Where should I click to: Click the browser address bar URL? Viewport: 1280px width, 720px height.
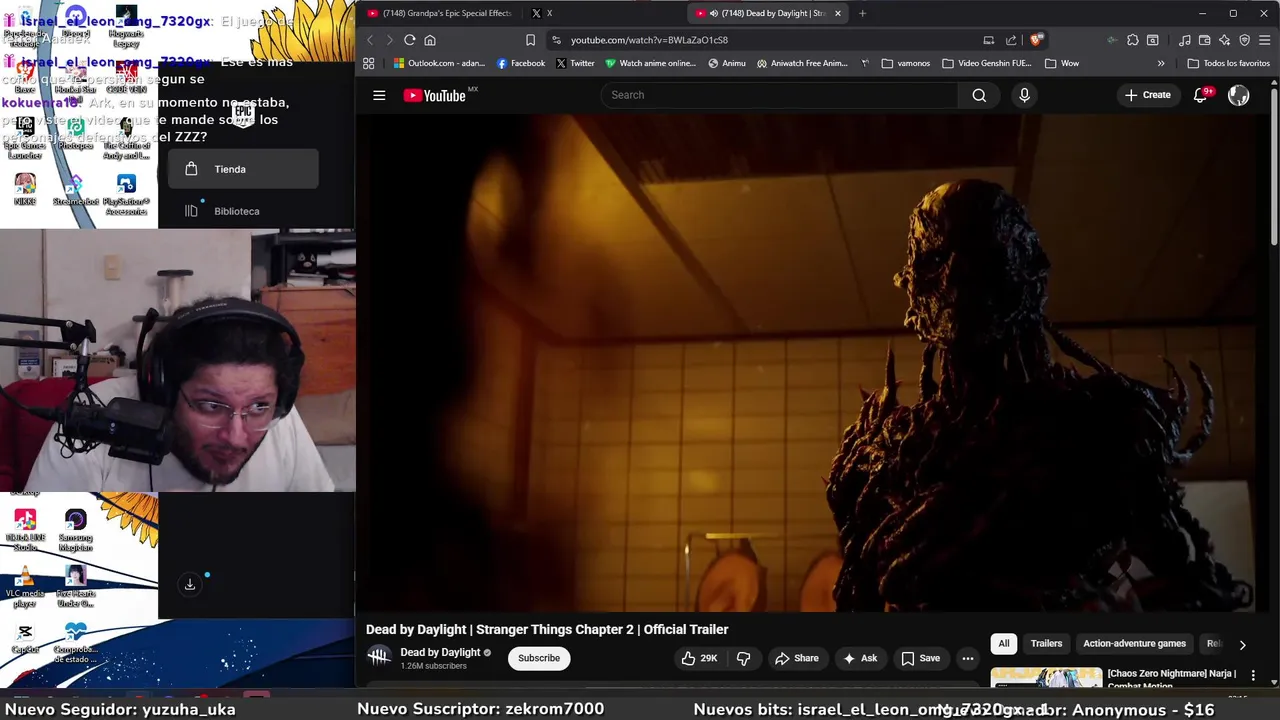[649, 40]
